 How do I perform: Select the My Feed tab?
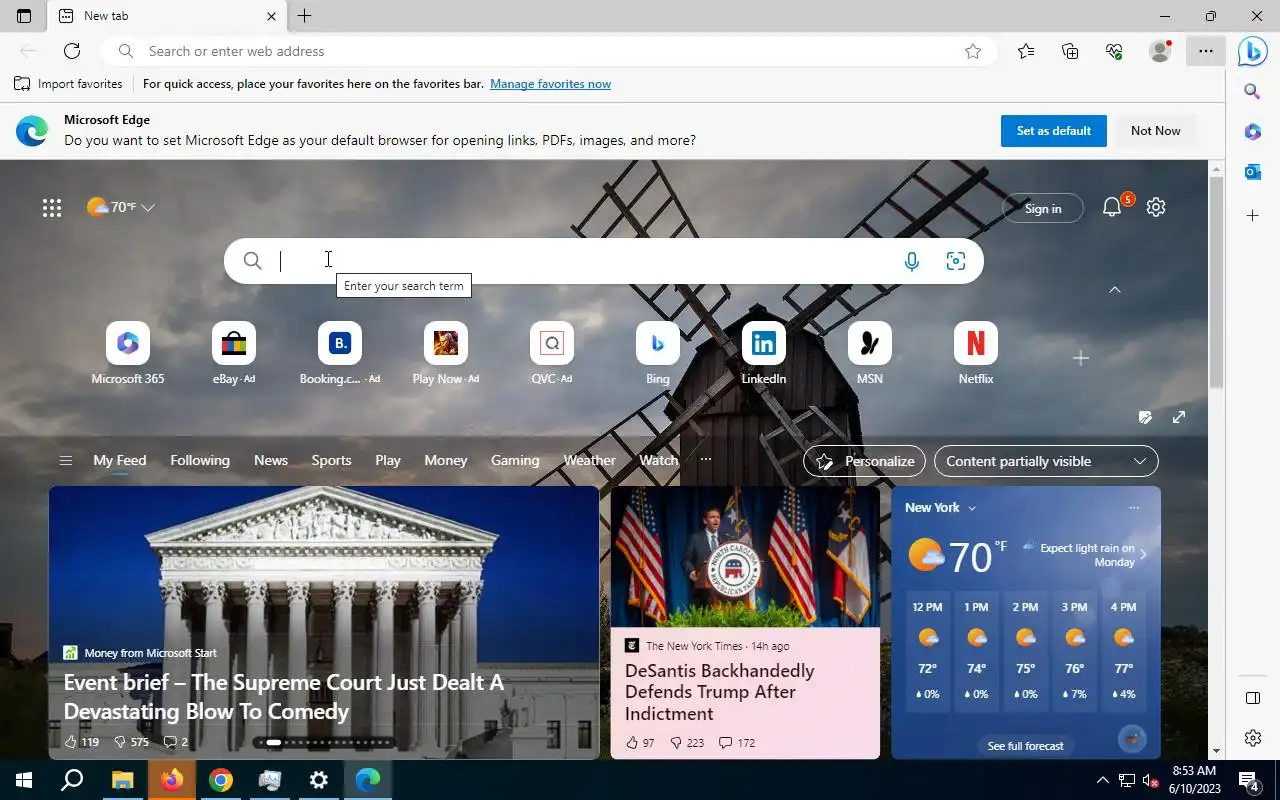pyautogui.click(x=120, y=460)
